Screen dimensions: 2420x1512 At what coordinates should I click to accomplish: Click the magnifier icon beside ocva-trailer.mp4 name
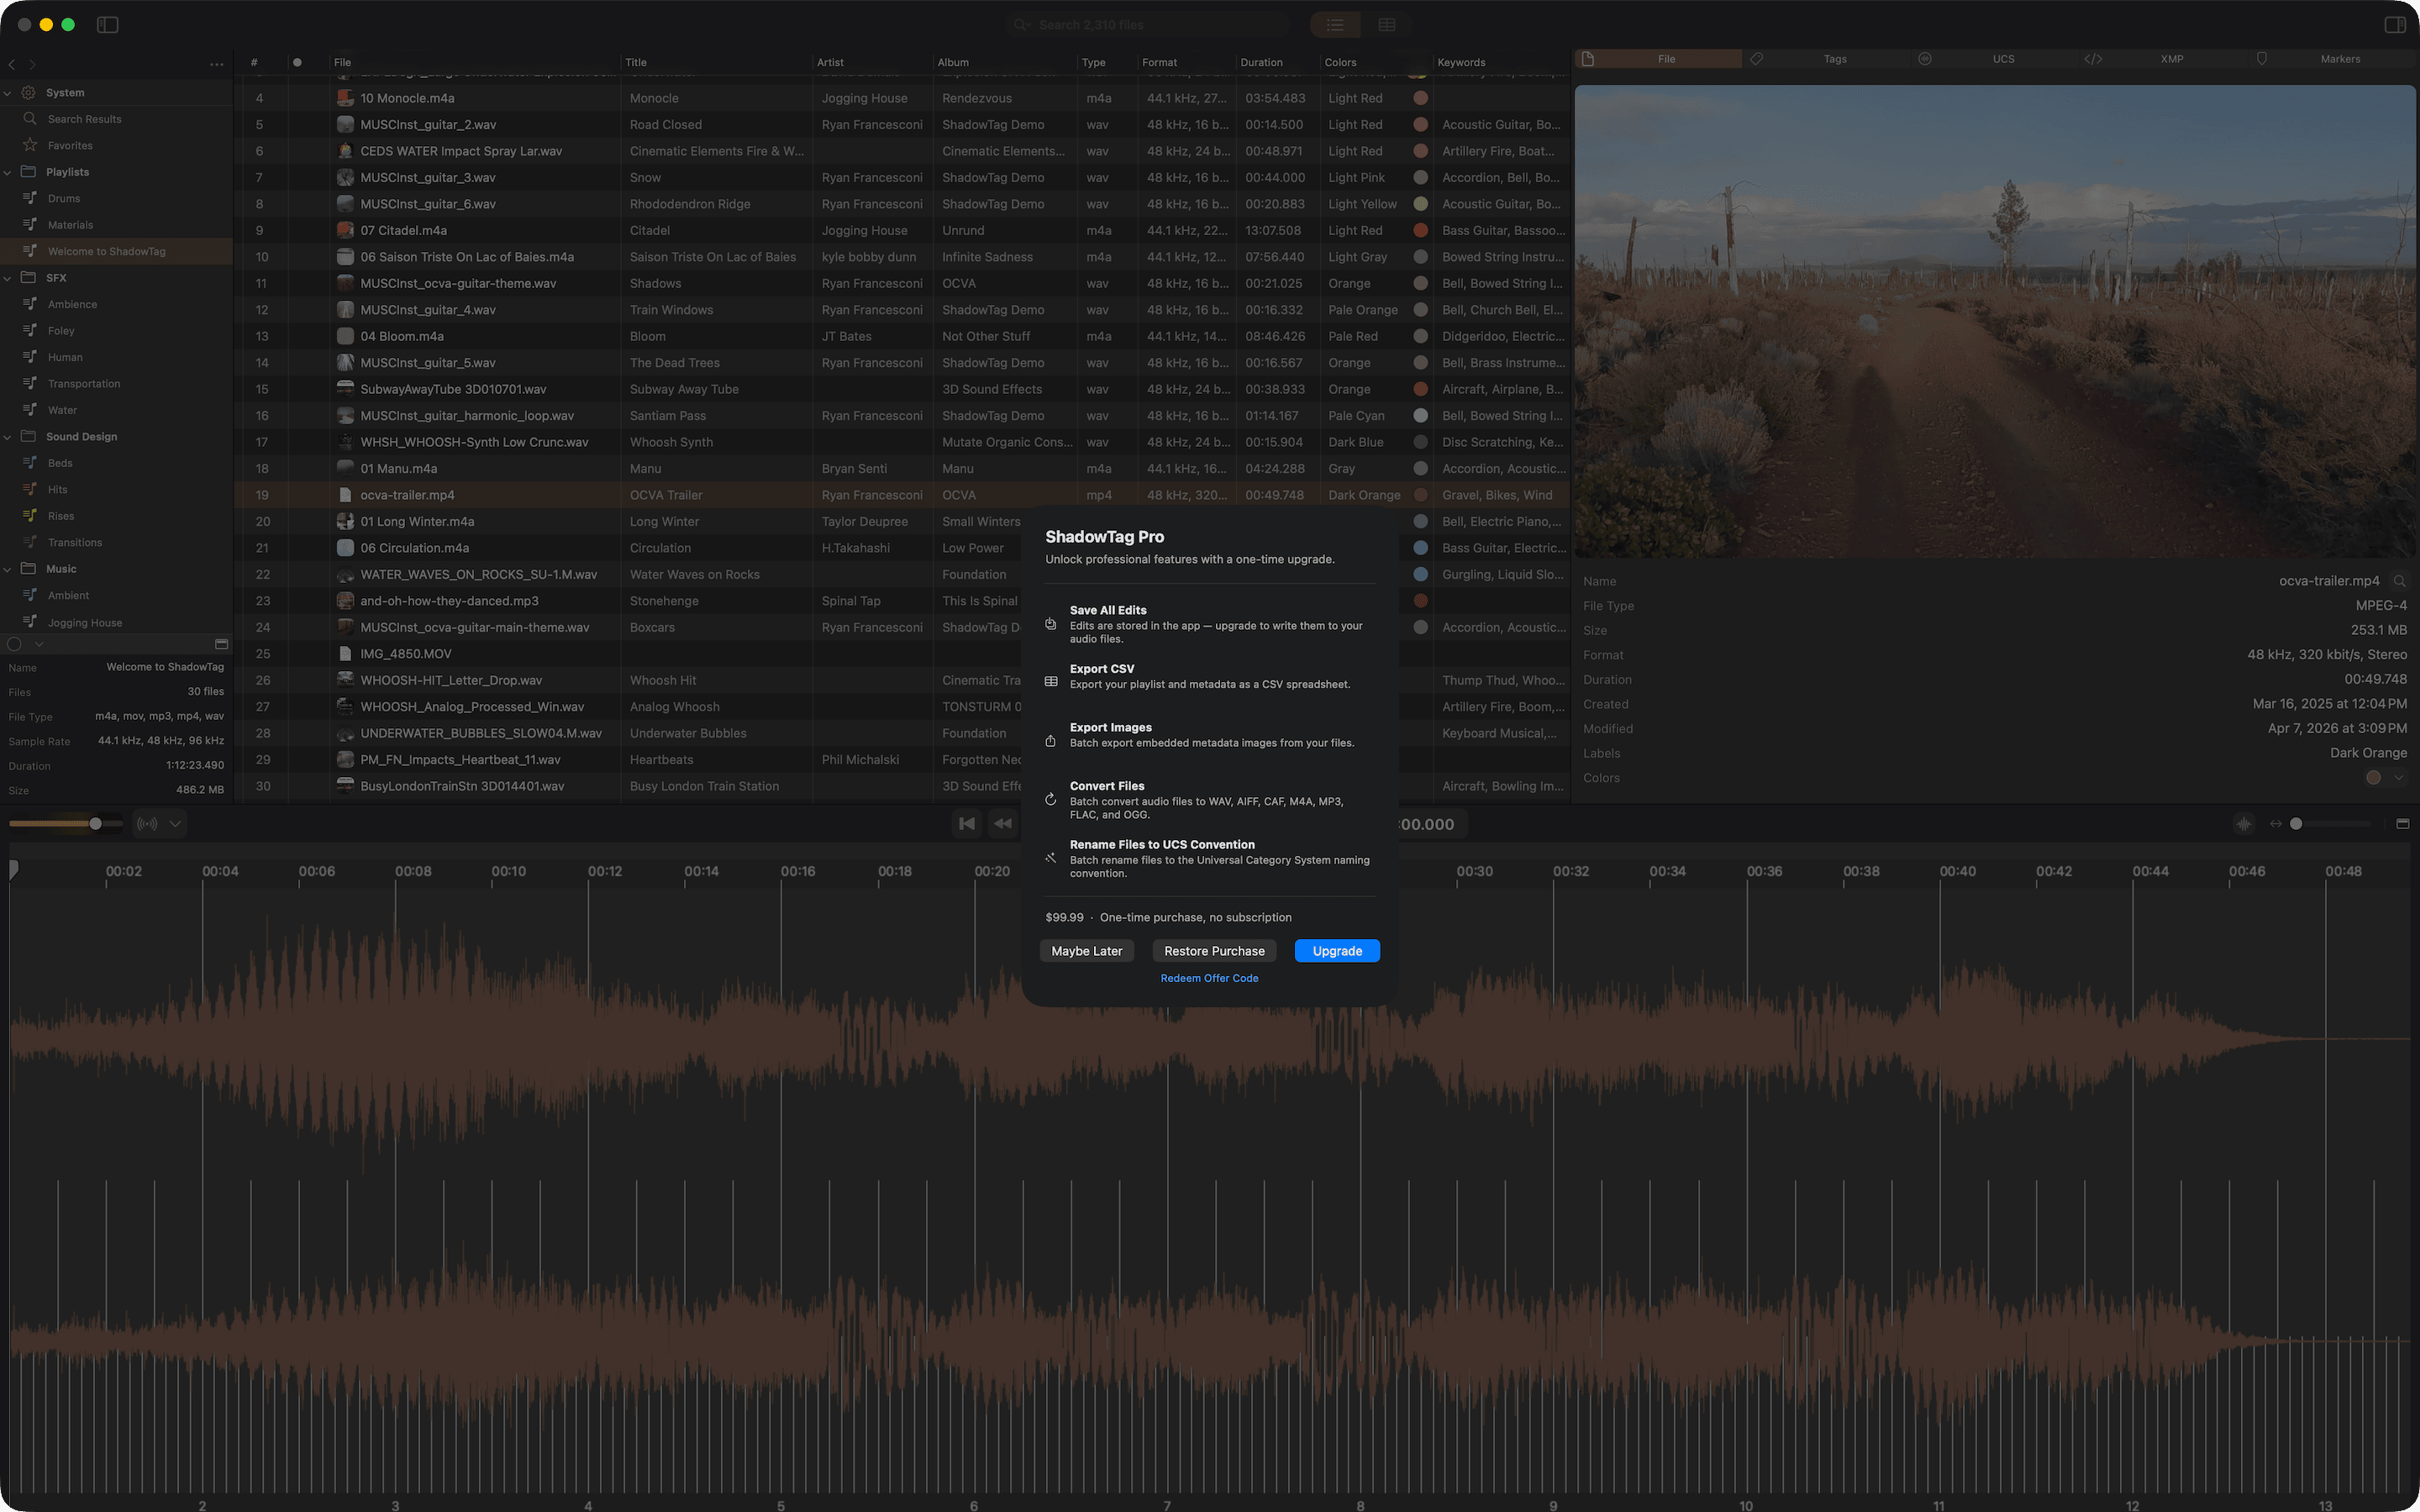pyautogui.click(x=2401, y=581)
